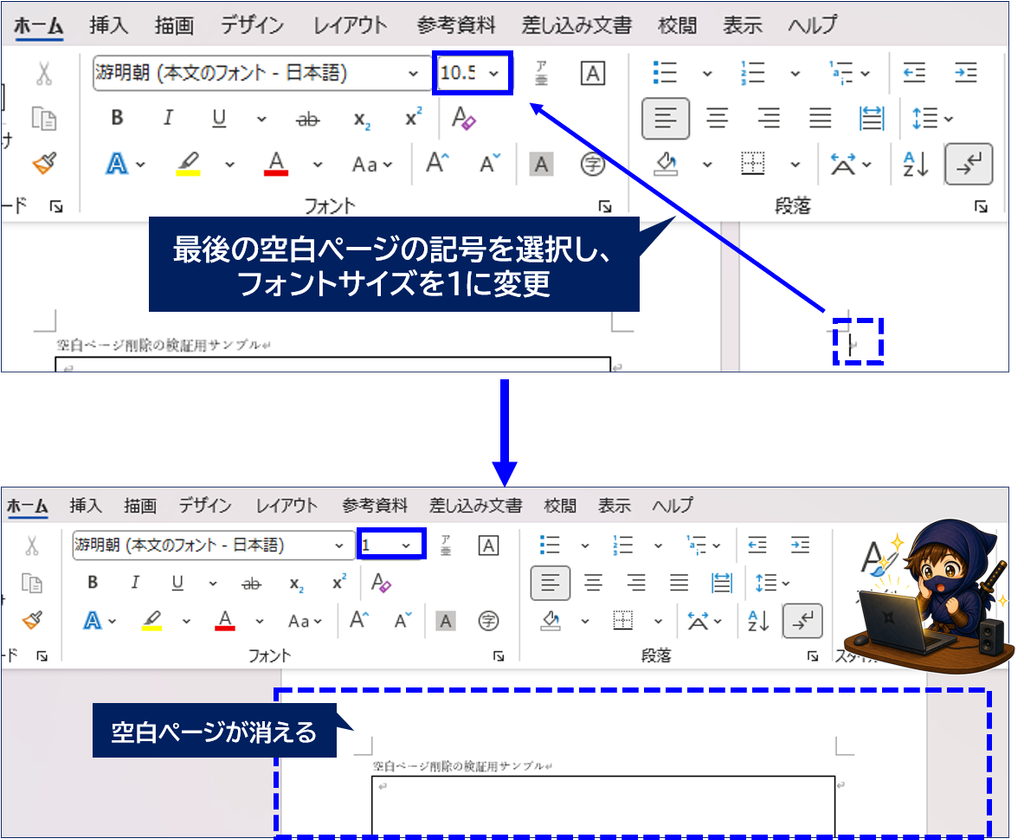Click Clear Formatting icon in top ribbon
1024x840 pixels.
point(464,118)
